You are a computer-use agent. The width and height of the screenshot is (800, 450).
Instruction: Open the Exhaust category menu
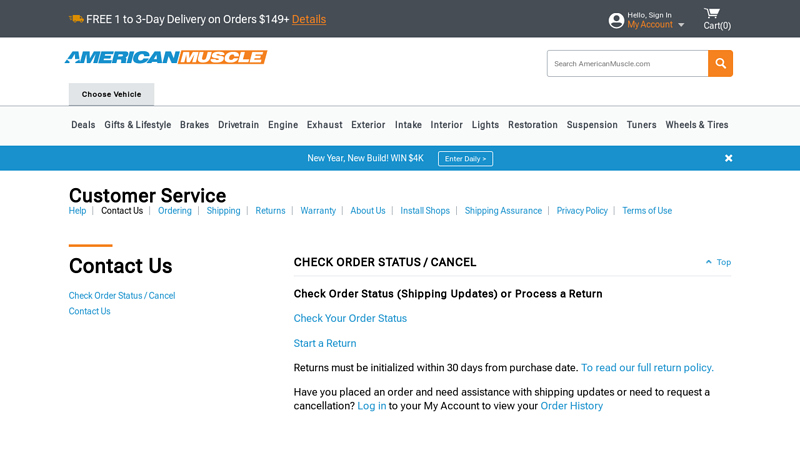pos(324,125)
